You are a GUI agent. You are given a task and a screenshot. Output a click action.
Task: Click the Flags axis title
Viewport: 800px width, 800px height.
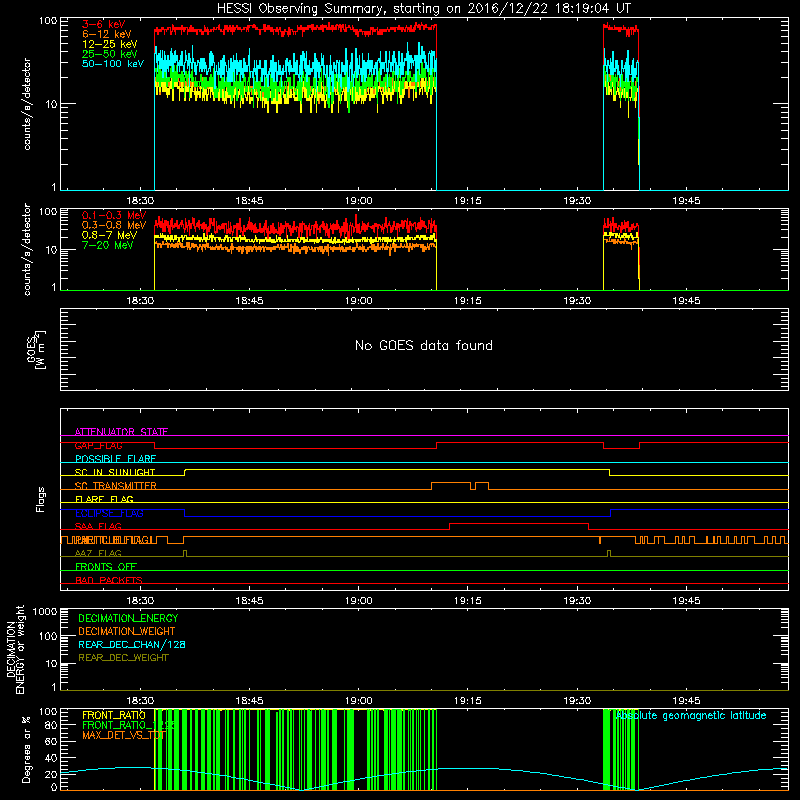pyautogui.click(x=40, y=499)
